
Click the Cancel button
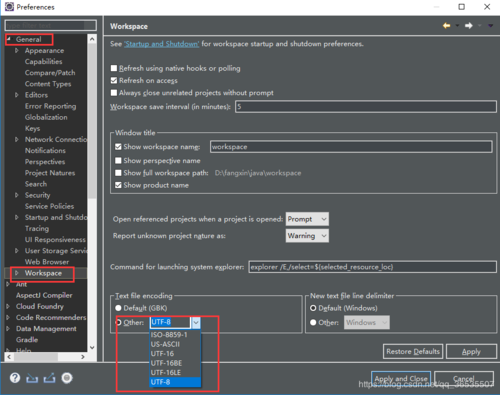(x=464, y=379)
